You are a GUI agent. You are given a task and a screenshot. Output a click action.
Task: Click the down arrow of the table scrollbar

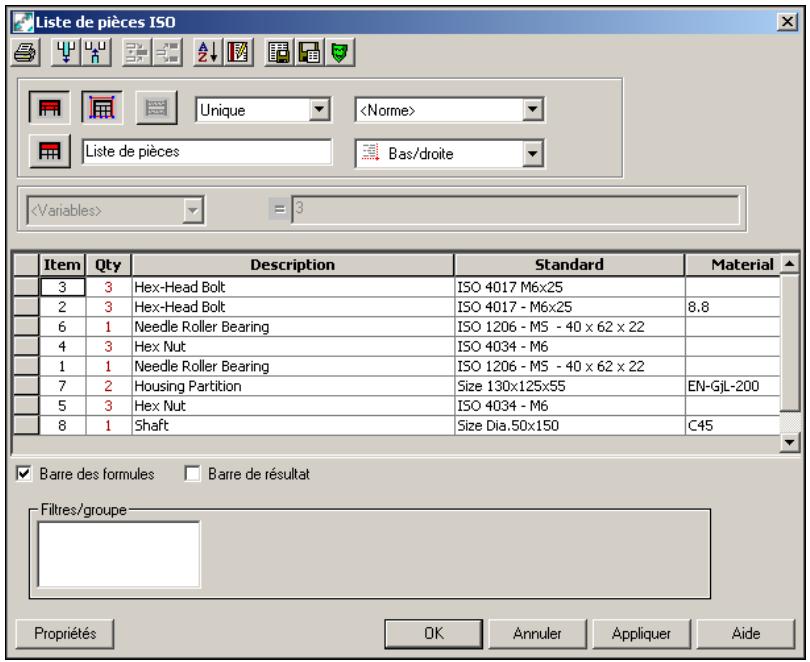click(790, 442)
